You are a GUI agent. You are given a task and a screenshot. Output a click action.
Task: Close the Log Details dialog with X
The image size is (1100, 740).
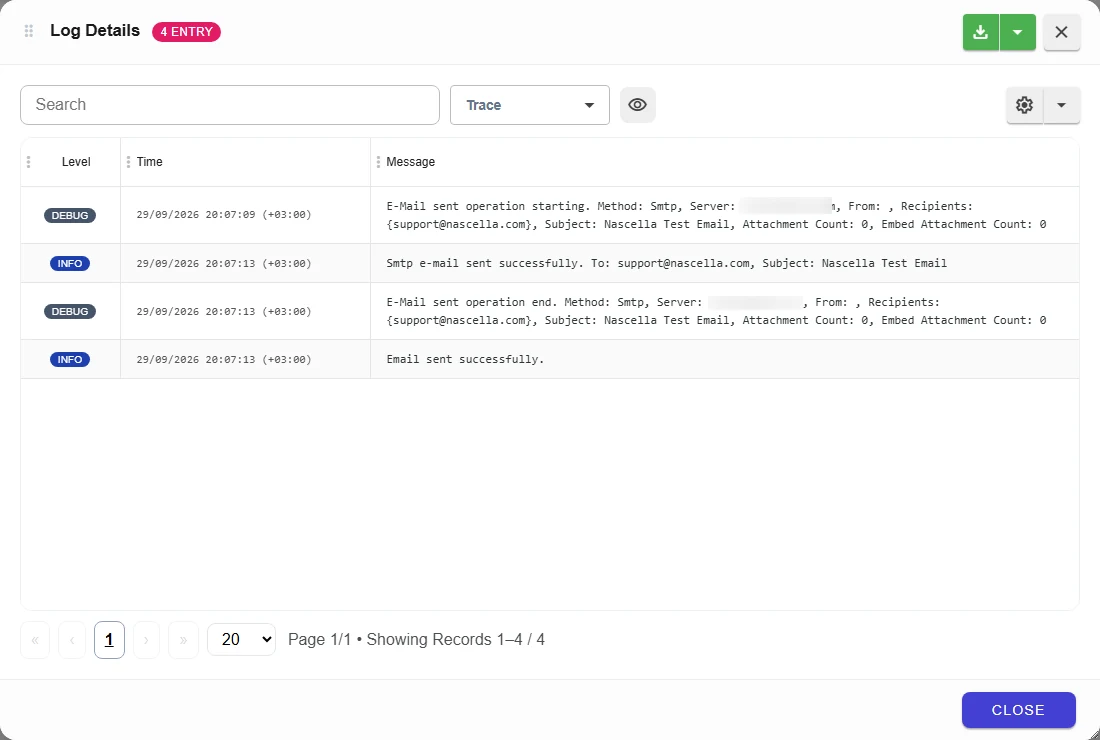(x=1061, y=32)
